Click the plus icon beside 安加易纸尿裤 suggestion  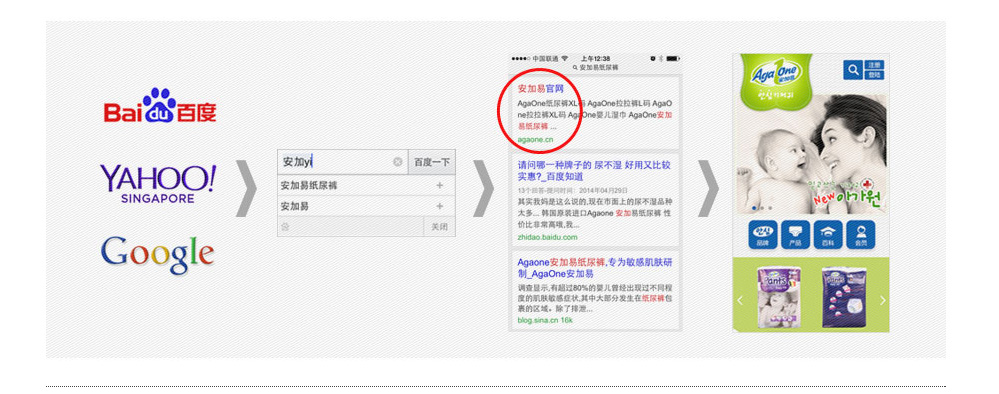click(x=440, y=186)
